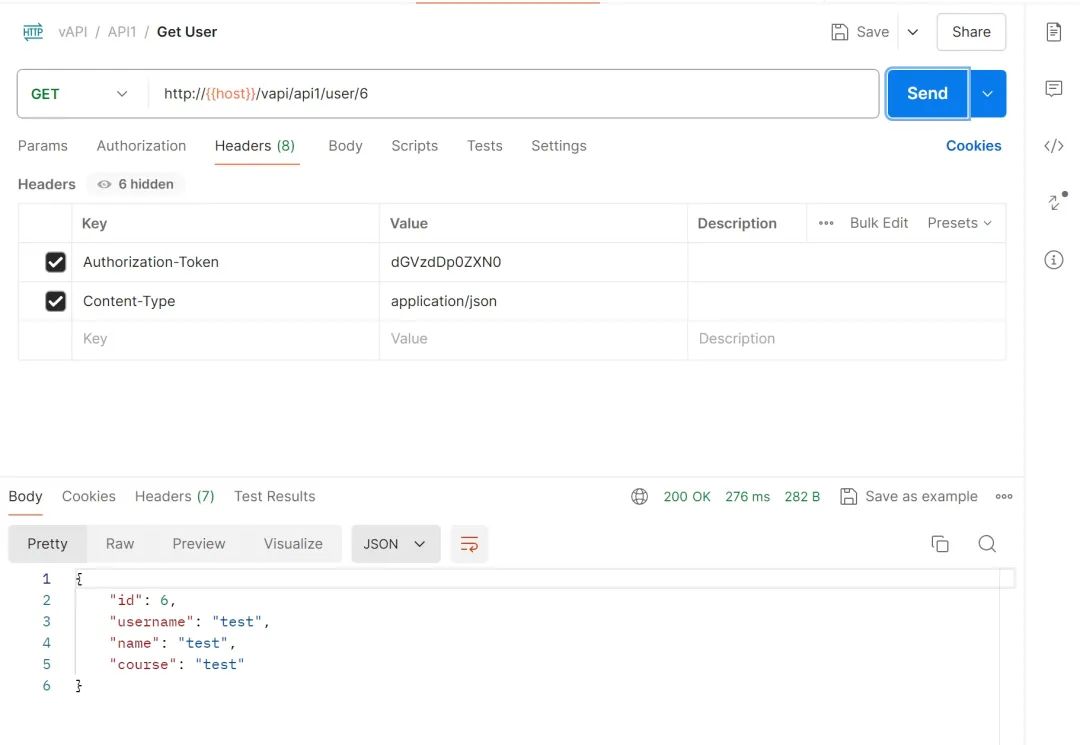Click the application/json value cell
The width and height of the screenshot is (1080, 745).
point(533,302)
